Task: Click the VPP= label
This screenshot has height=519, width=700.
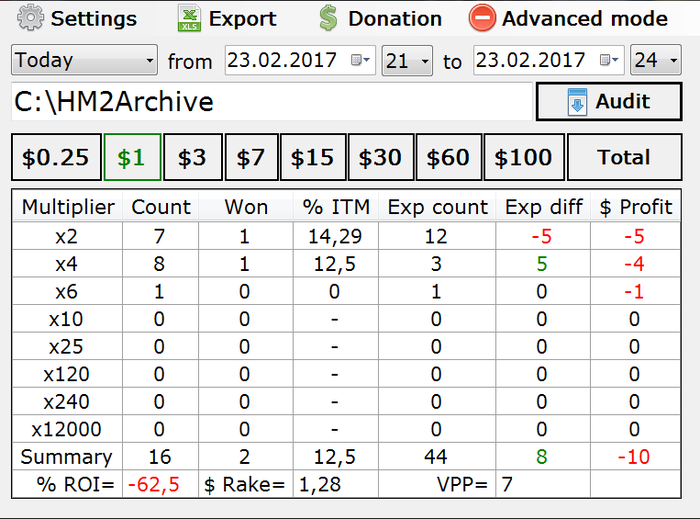Action: (x=462, y=485)
